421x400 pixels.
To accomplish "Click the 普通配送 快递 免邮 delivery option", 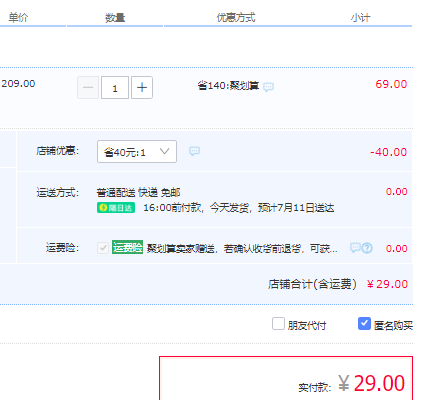I will tap(138, 192).
